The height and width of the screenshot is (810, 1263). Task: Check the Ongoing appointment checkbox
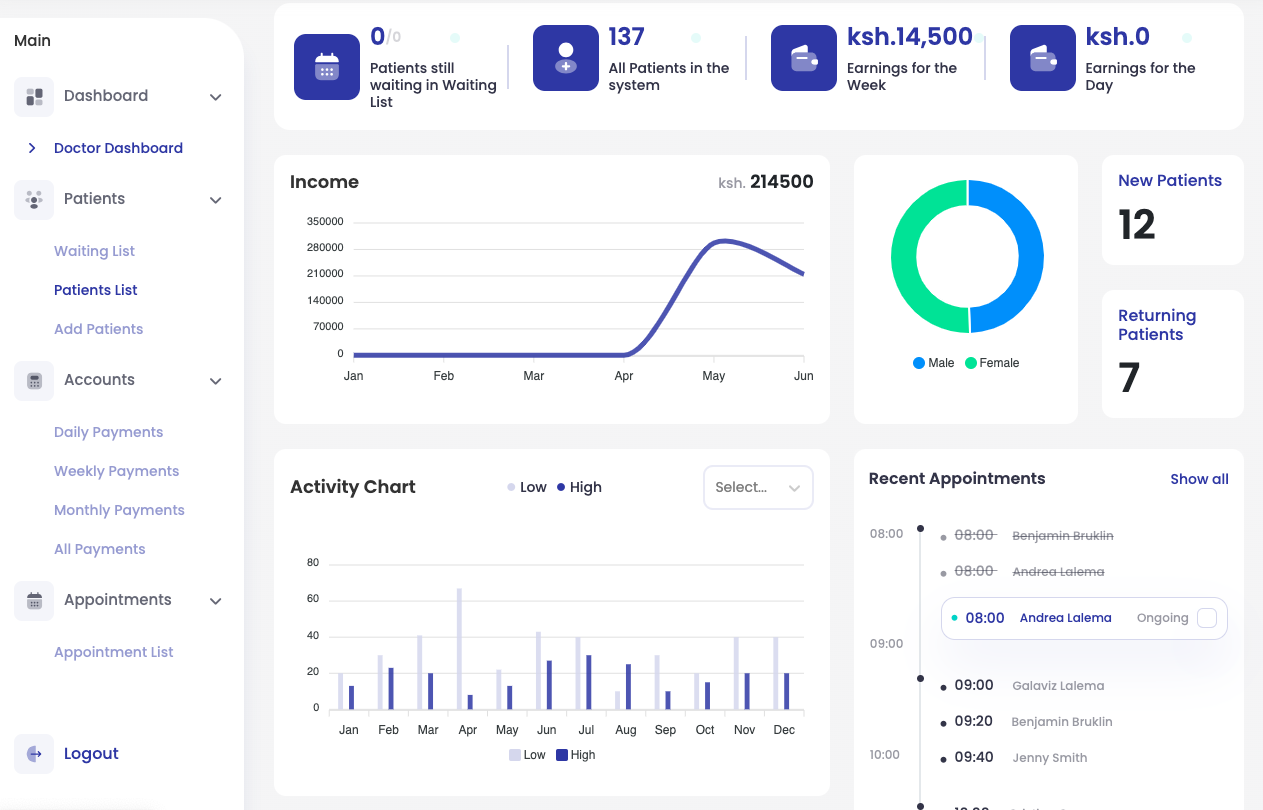click(x=1207, y=618)
